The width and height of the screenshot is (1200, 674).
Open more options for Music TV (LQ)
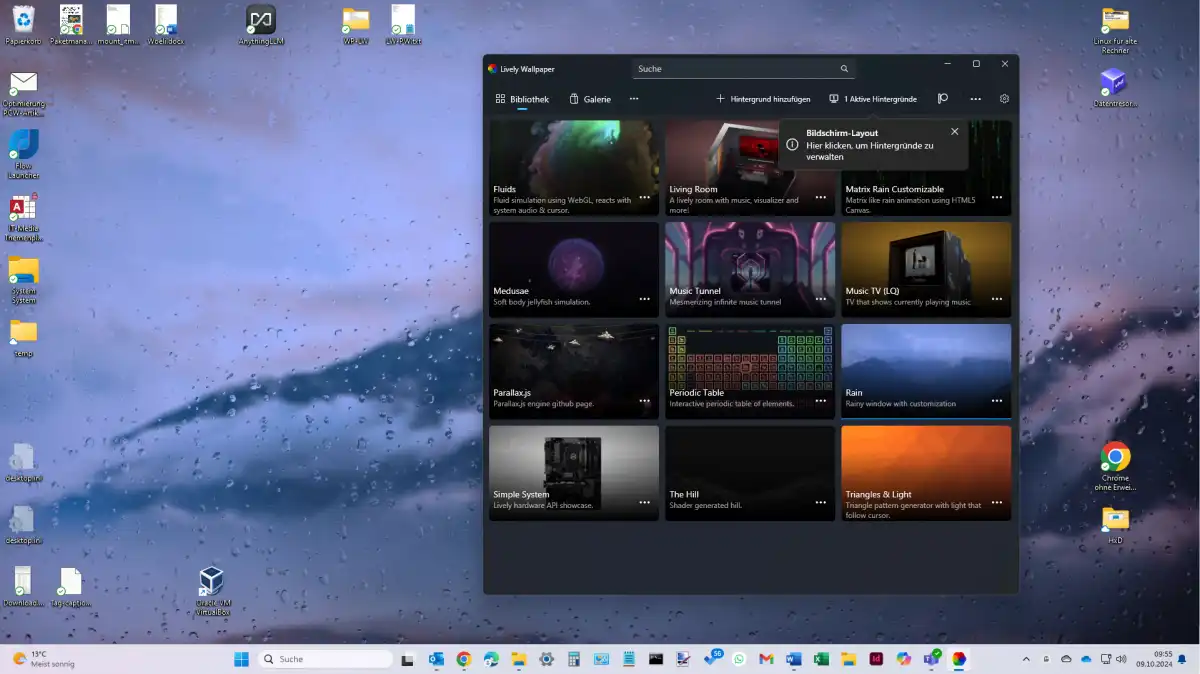996,299
